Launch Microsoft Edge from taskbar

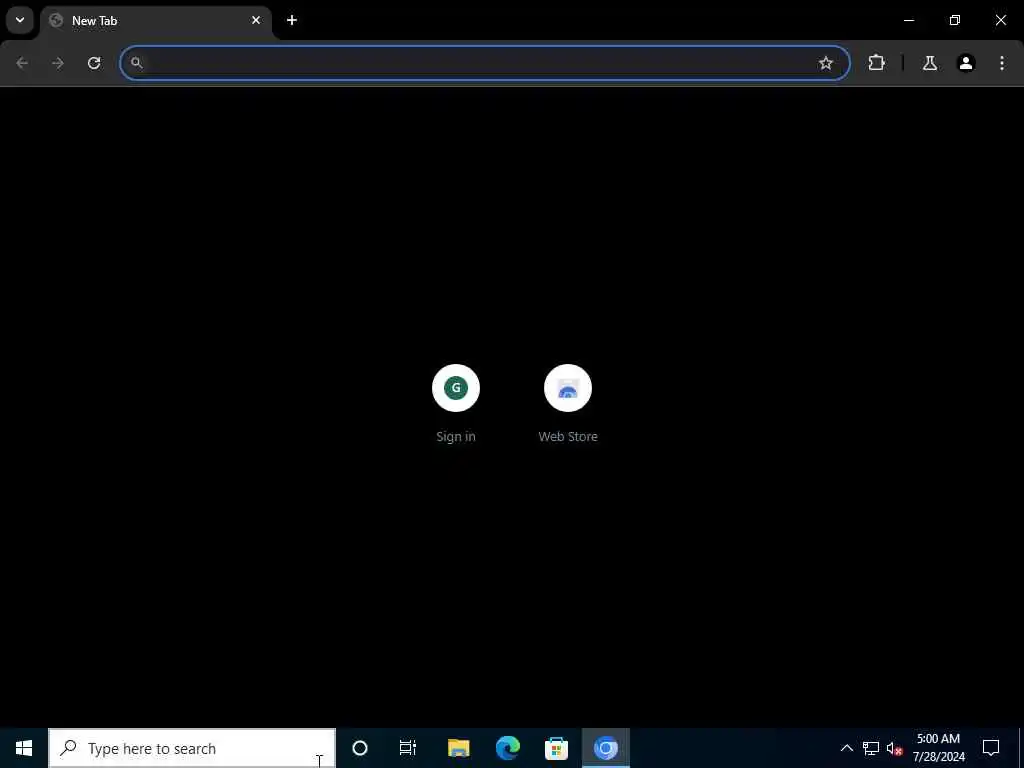pos(507,748)
